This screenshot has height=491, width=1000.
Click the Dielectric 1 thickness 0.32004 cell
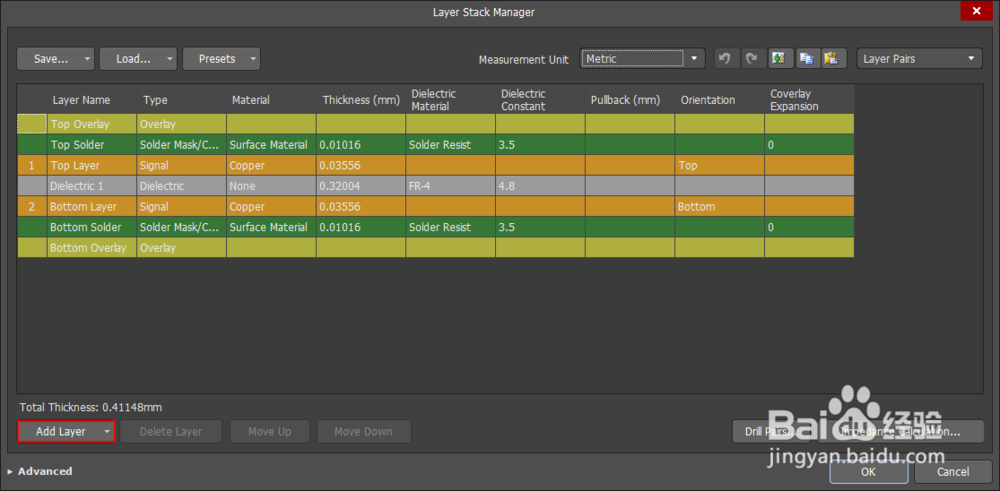(x=361, y=186)
